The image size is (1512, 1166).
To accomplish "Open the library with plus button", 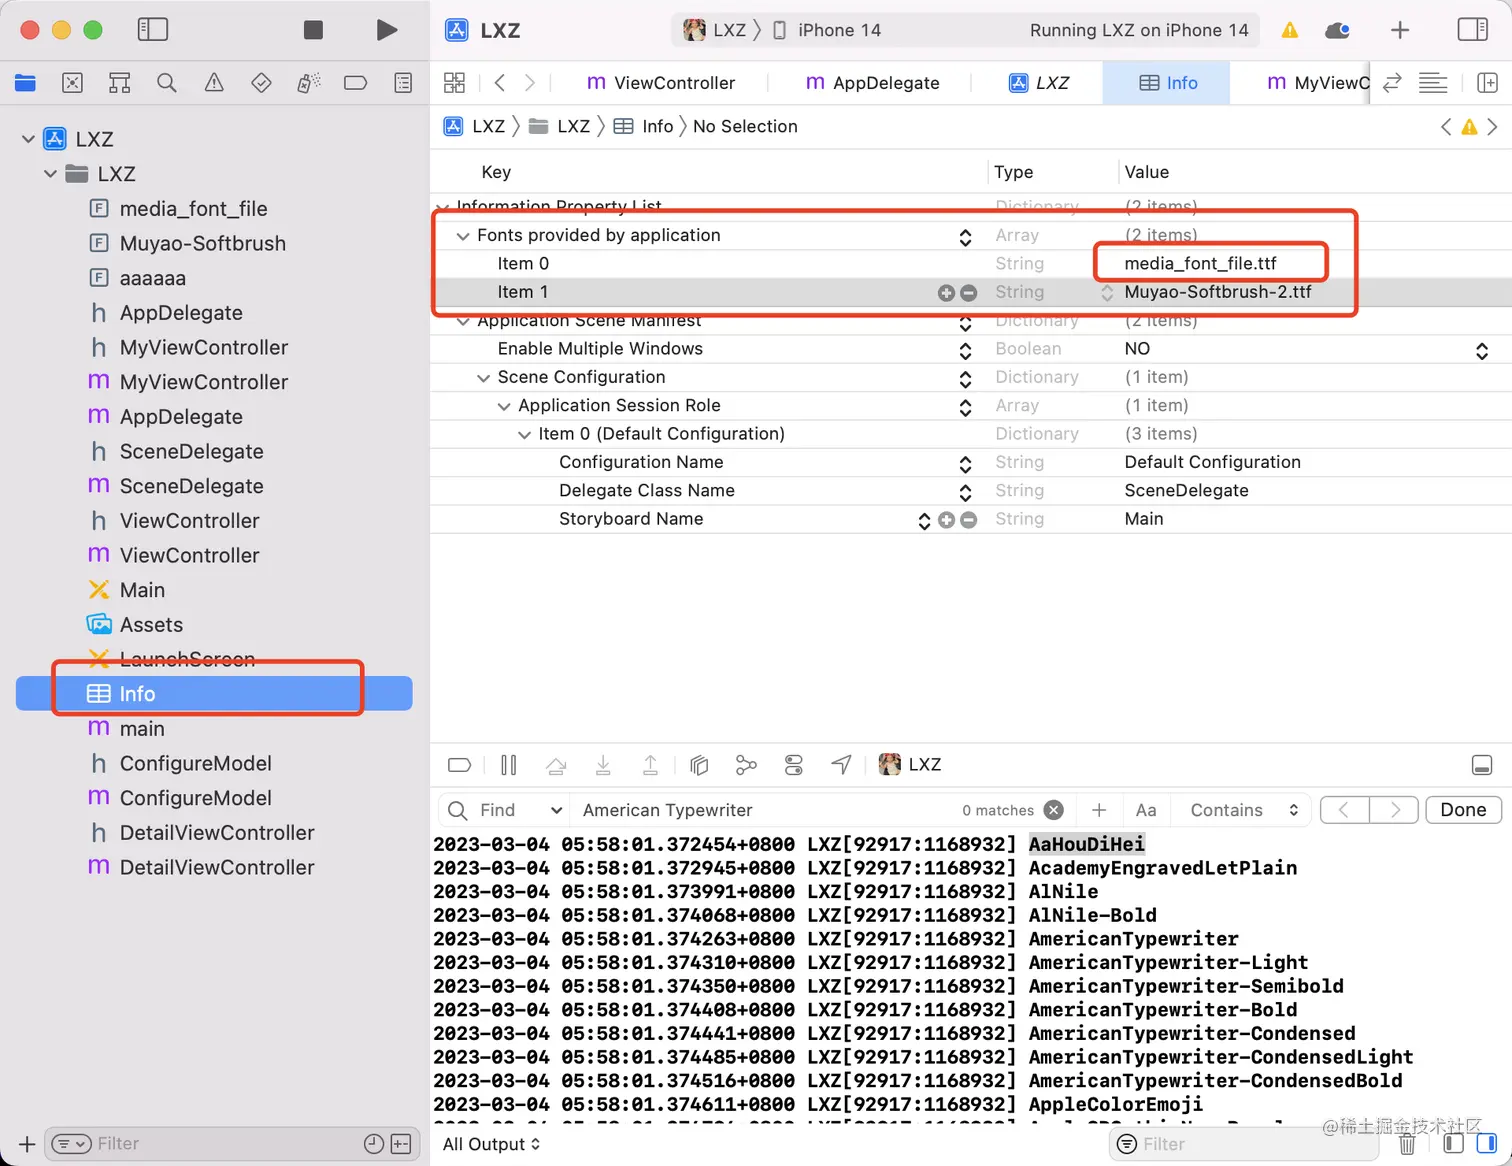I will (x=1400, y=30).
